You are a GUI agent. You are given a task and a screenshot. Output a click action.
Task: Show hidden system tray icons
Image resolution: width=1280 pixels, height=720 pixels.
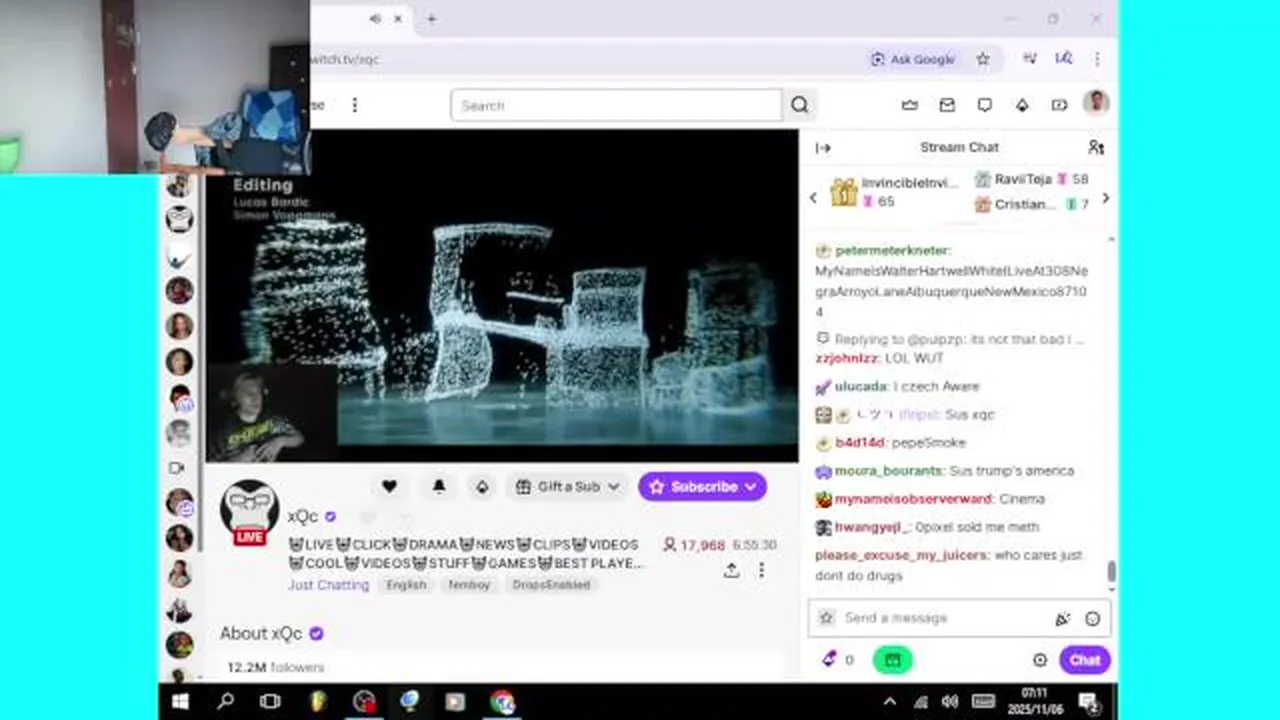(889, 702)
